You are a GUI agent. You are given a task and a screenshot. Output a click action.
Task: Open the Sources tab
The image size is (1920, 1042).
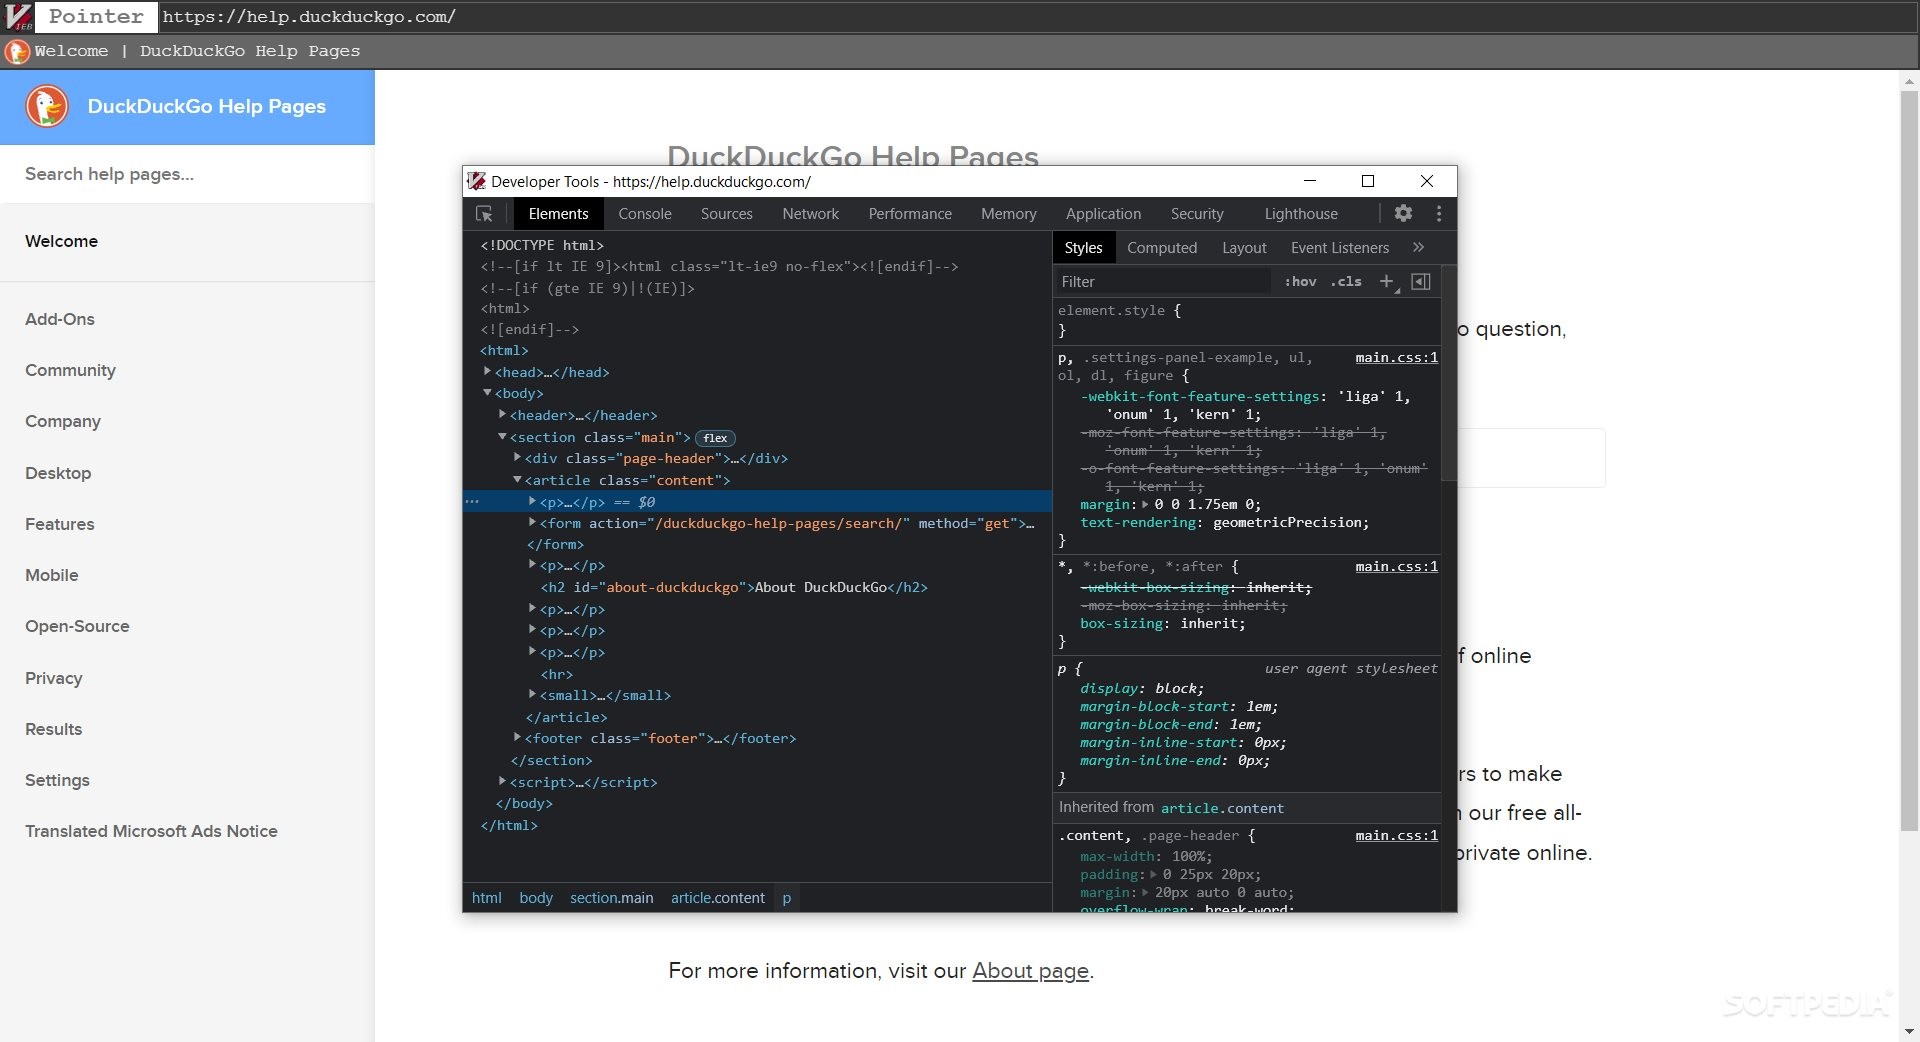[726, 214]
